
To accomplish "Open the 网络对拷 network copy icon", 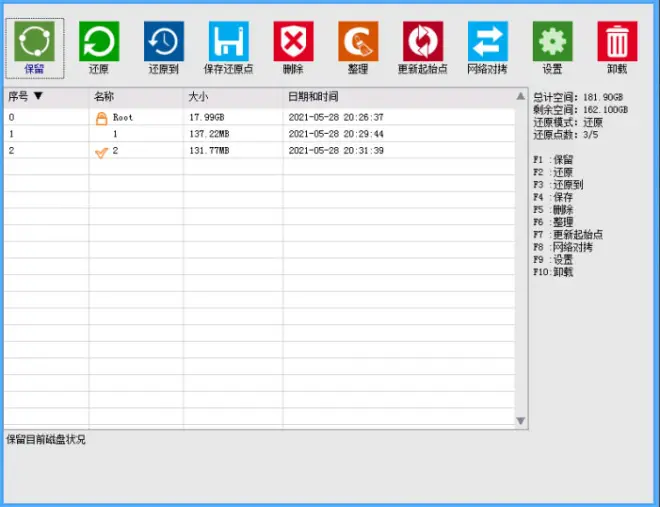I will coord(488,41).
